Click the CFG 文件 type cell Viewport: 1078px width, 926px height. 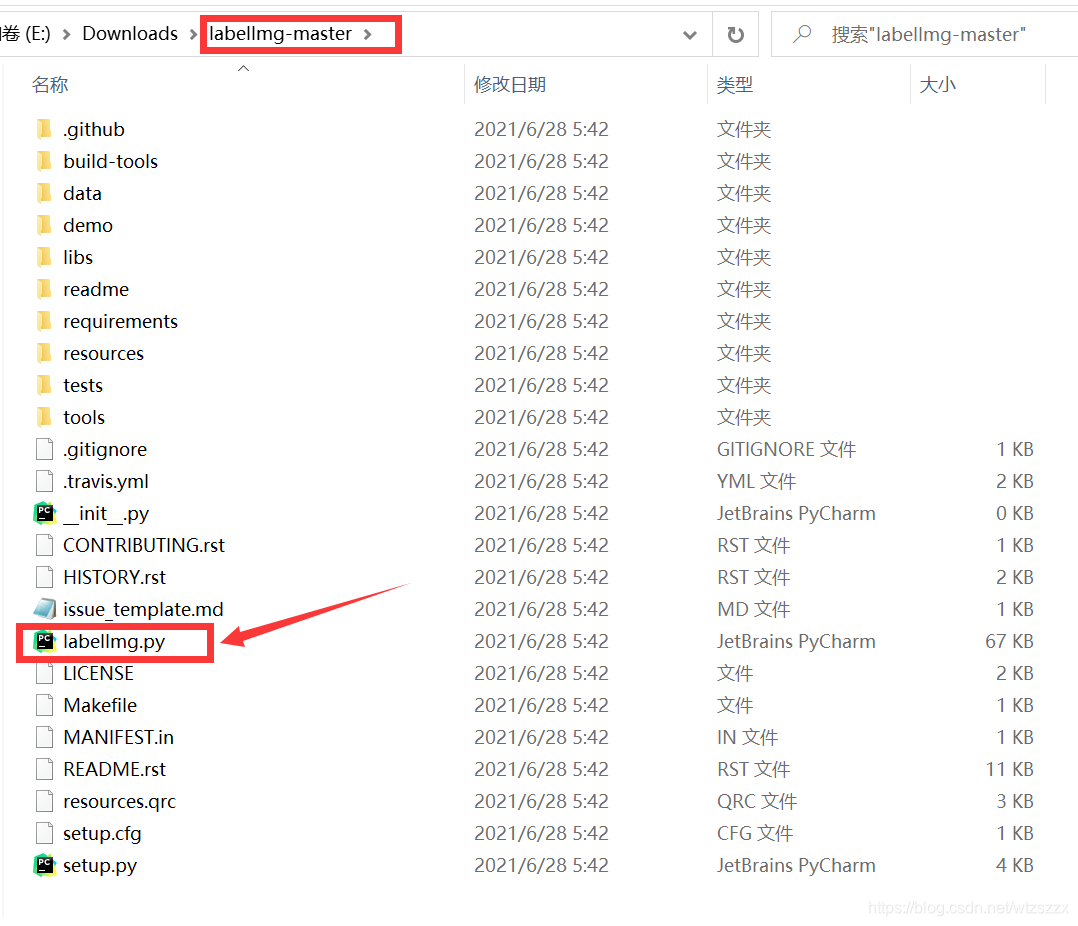(x=755, y=833)
